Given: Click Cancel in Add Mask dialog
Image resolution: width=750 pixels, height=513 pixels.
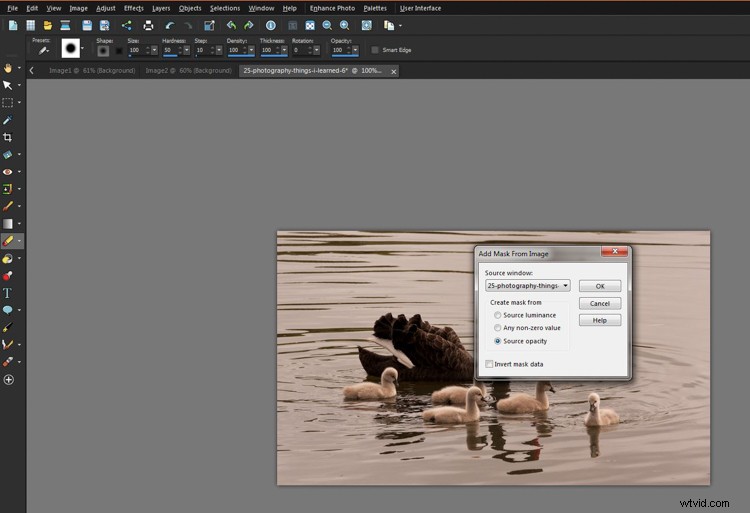Looking at the screenshot, I should pos(600,303).
